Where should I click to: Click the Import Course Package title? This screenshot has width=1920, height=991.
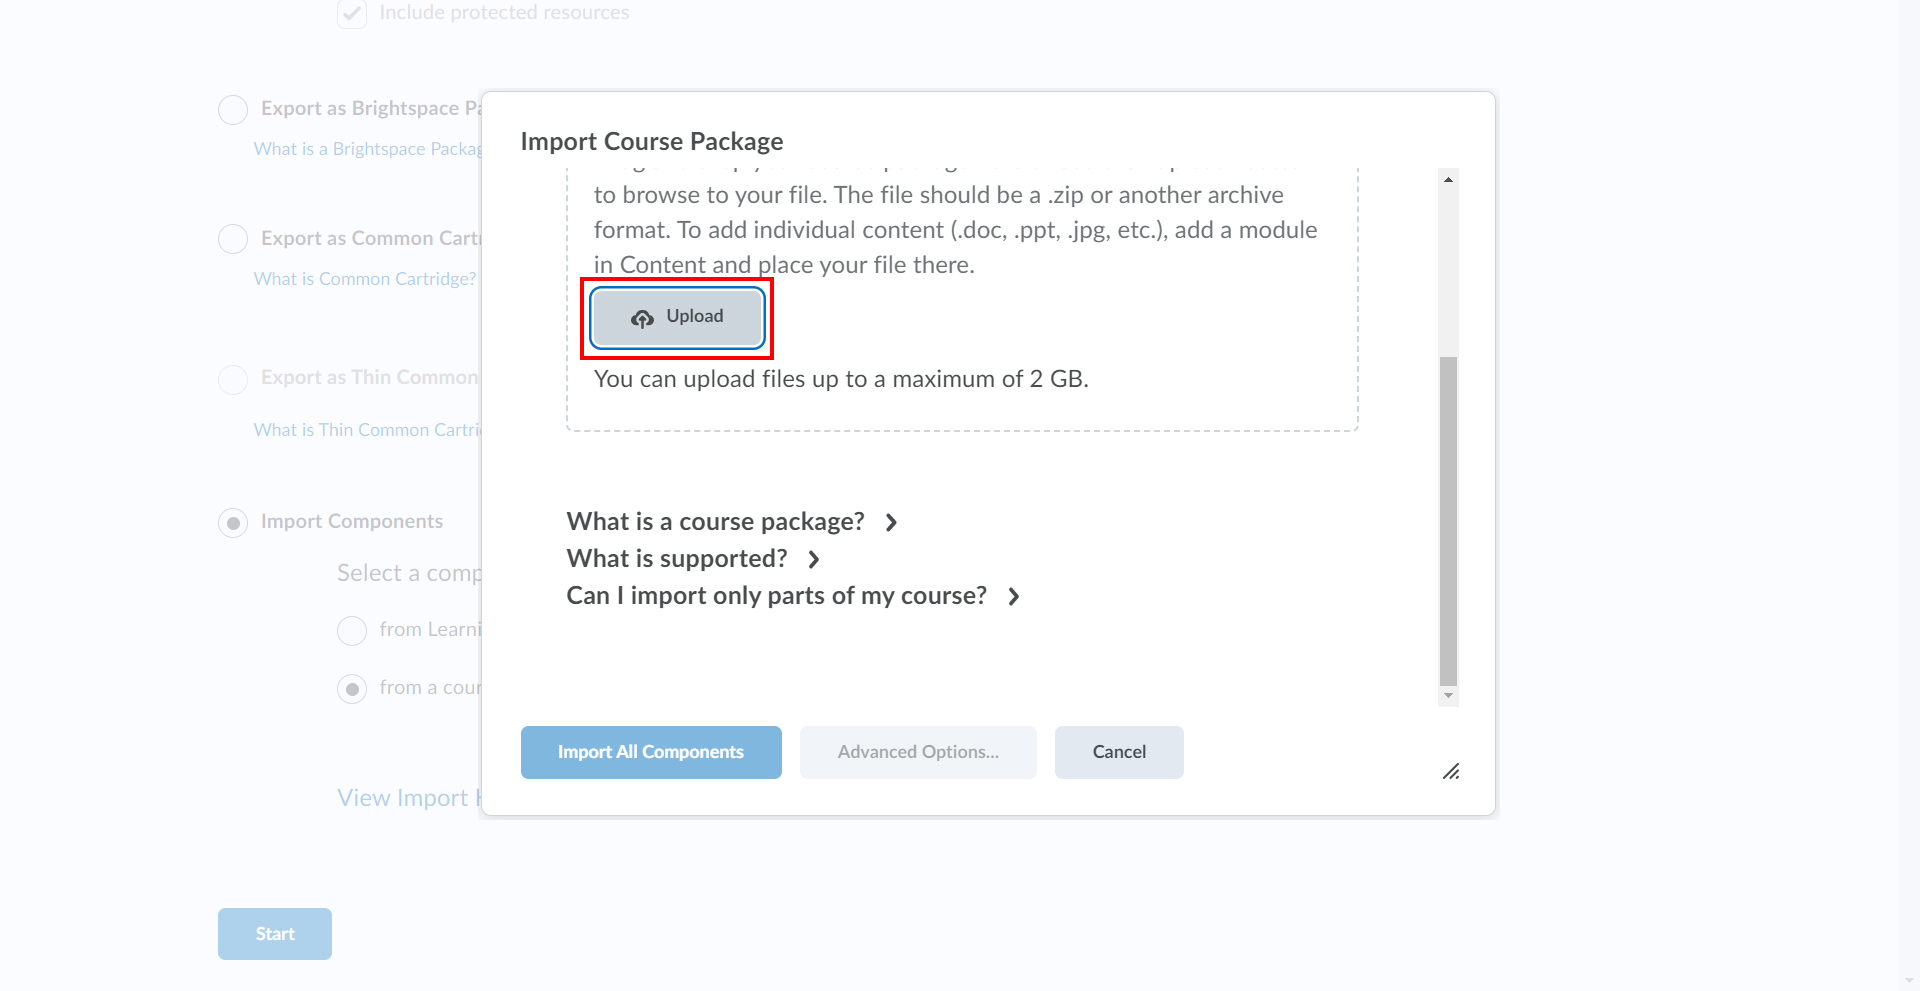(652, 142)
